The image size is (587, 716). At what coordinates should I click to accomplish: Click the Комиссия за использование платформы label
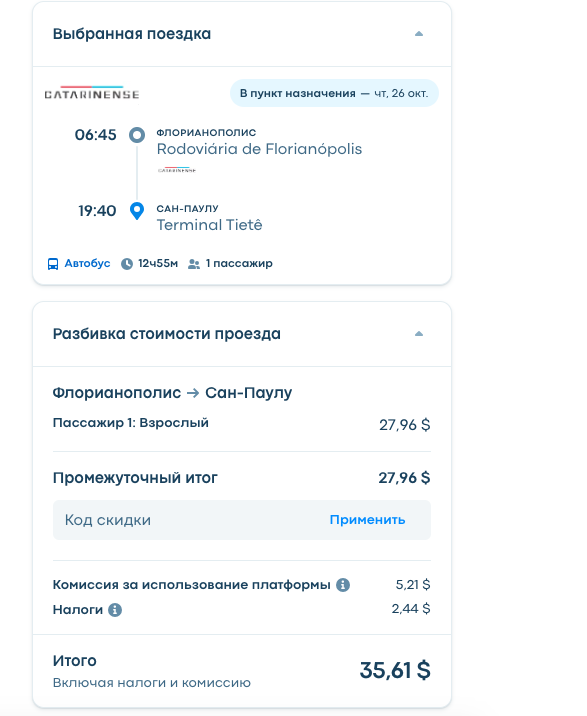(191, 584)
